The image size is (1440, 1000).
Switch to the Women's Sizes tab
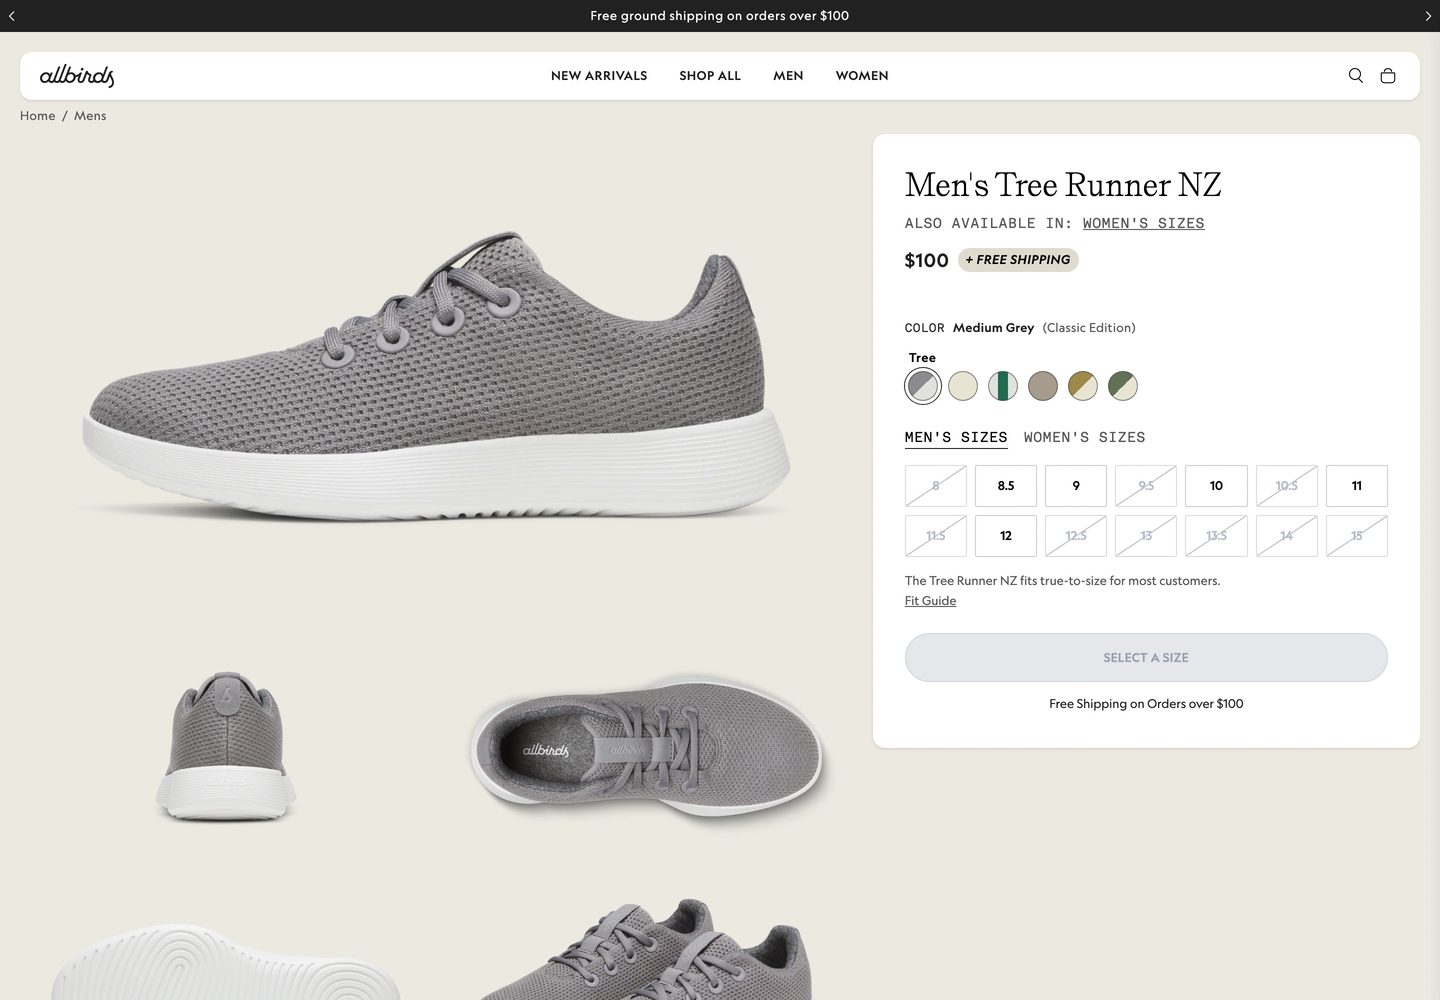click(1084, 438)
